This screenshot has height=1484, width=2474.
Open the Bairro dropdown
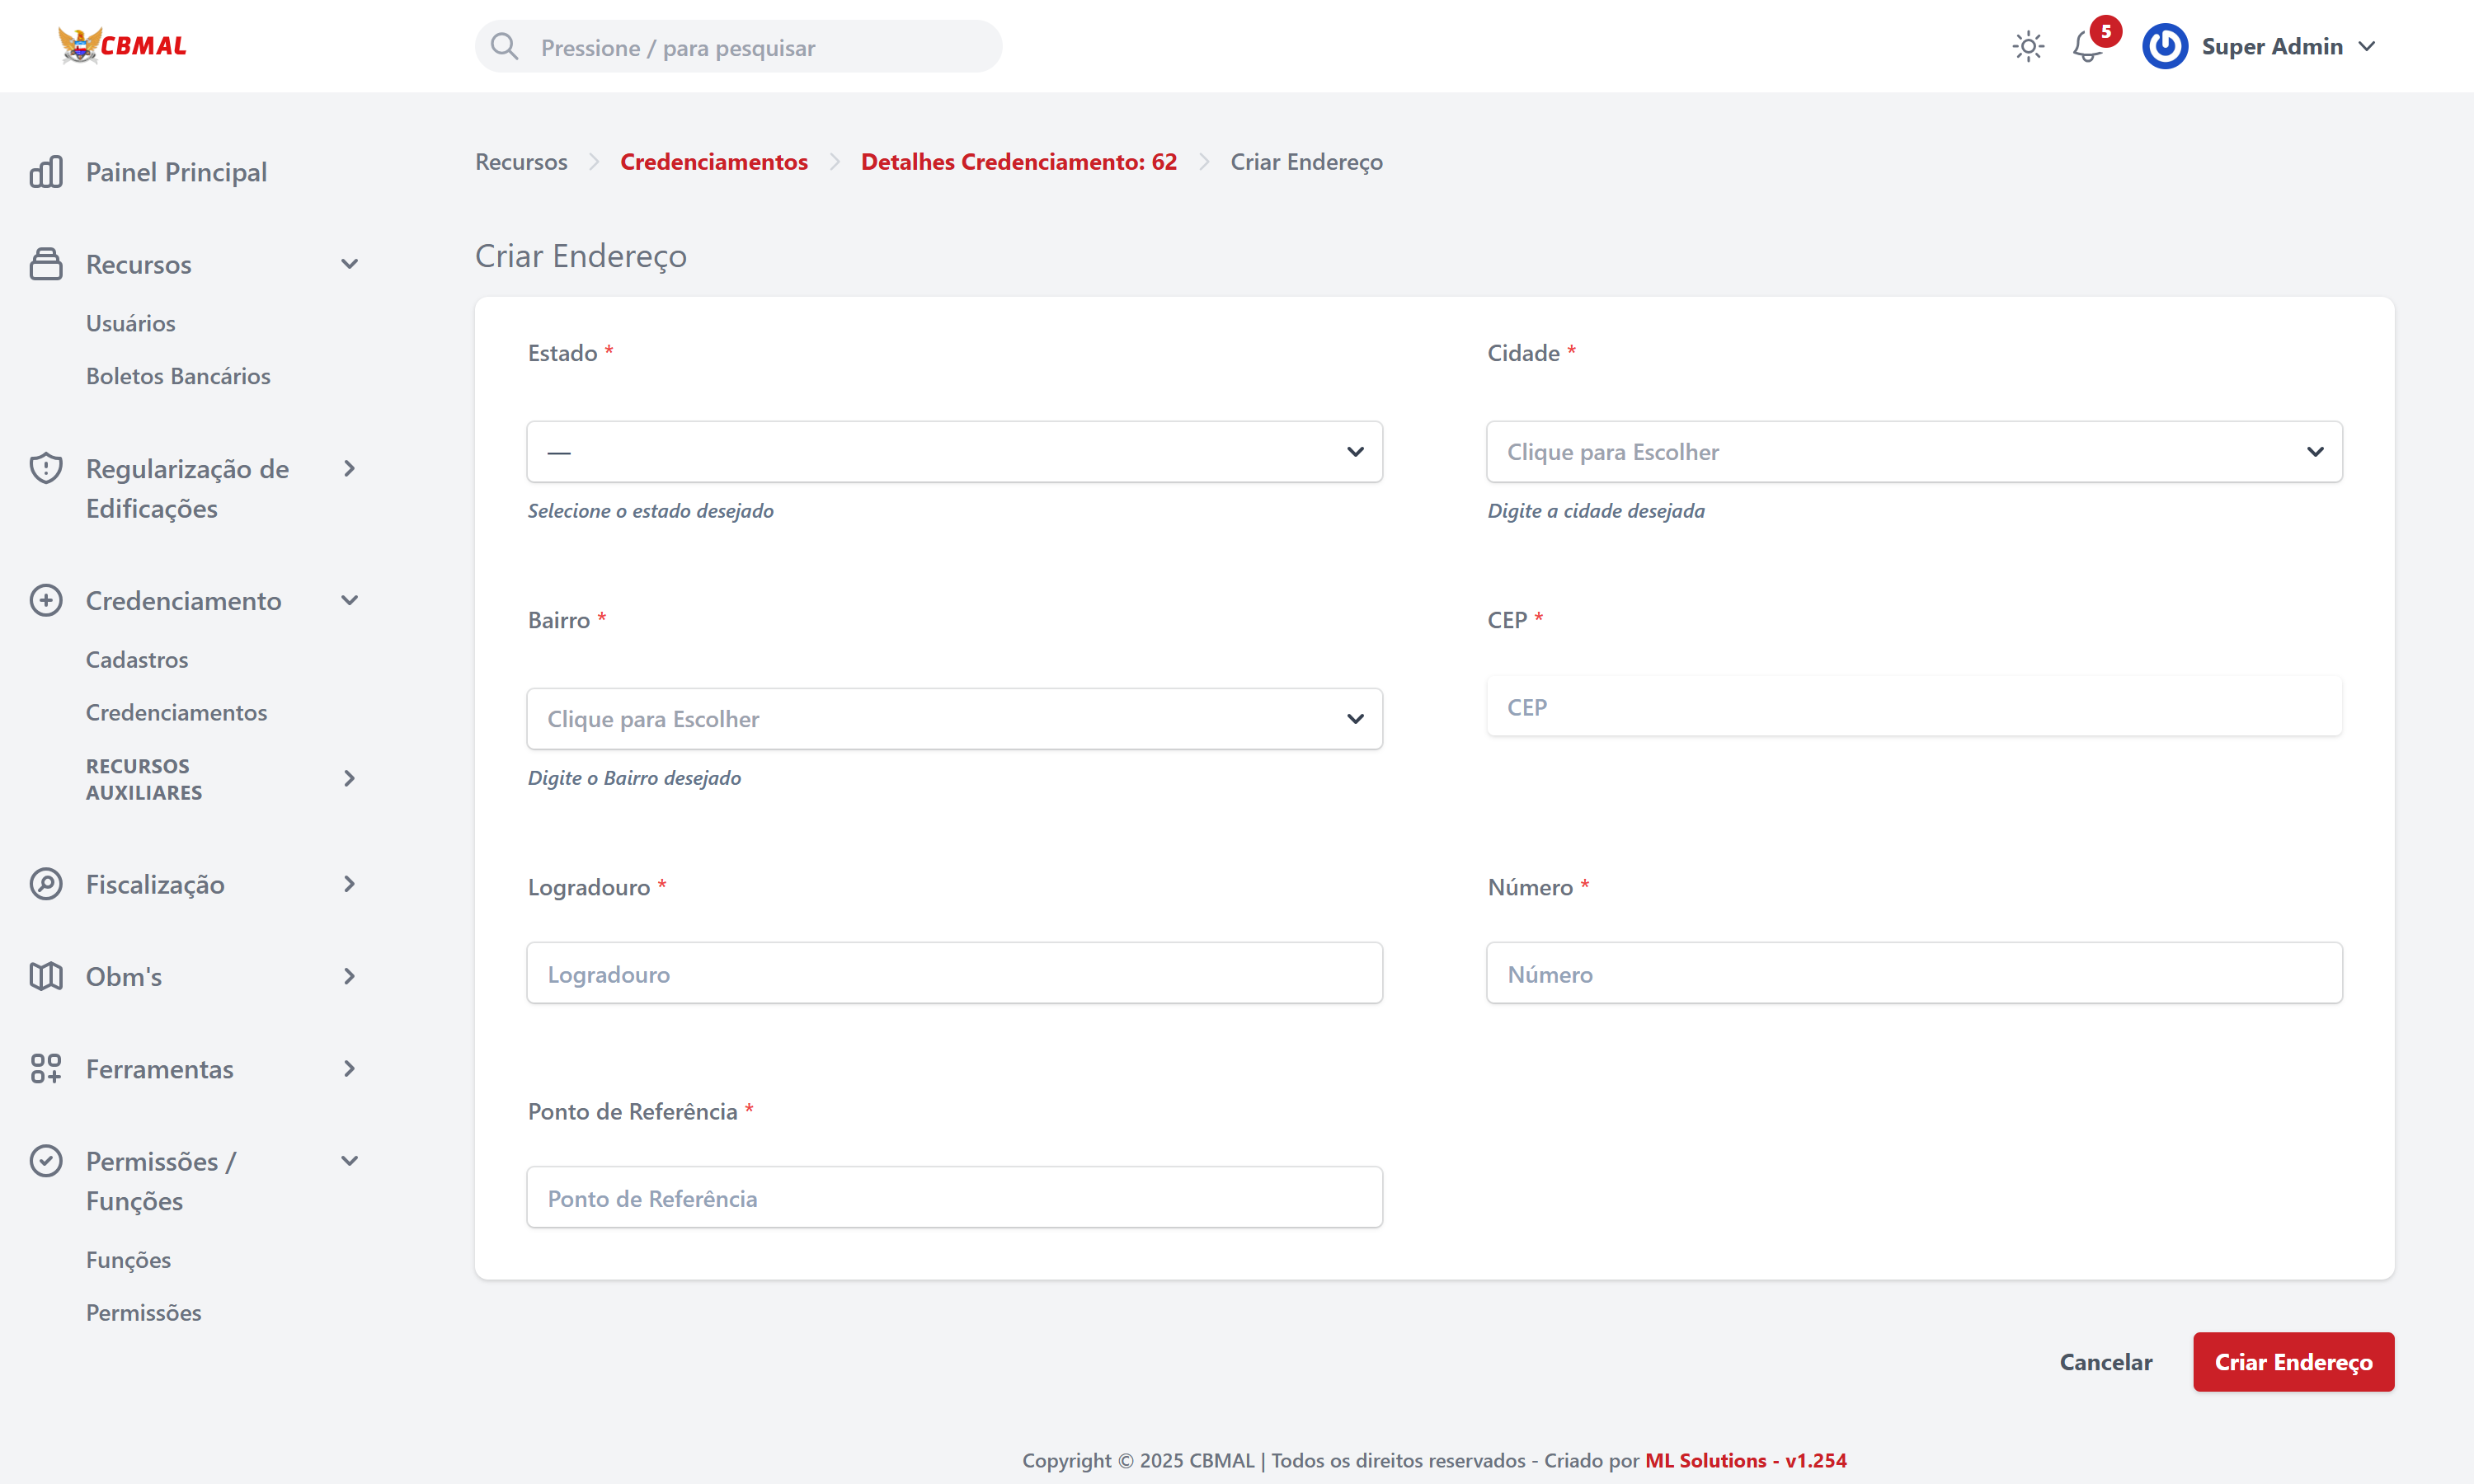point(954,719)
